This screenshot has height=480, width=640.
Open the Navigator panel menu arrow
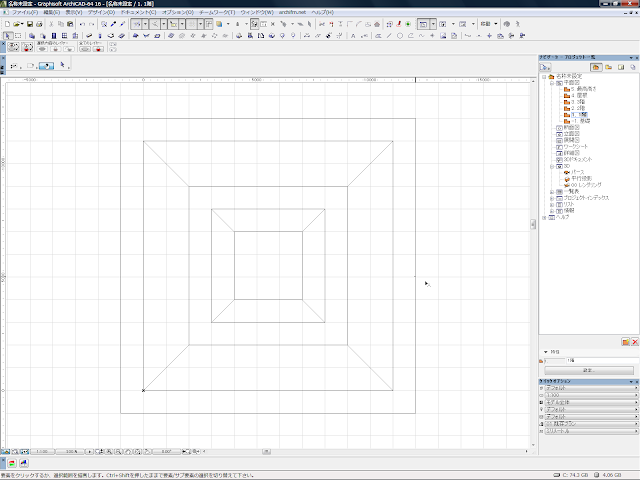click(x=631, y=58)
